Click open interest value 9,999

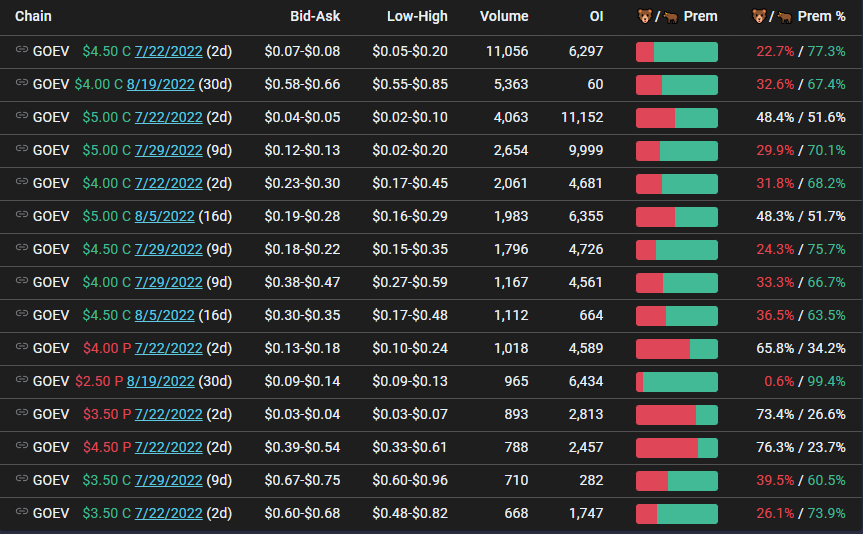tap(586, 150)
